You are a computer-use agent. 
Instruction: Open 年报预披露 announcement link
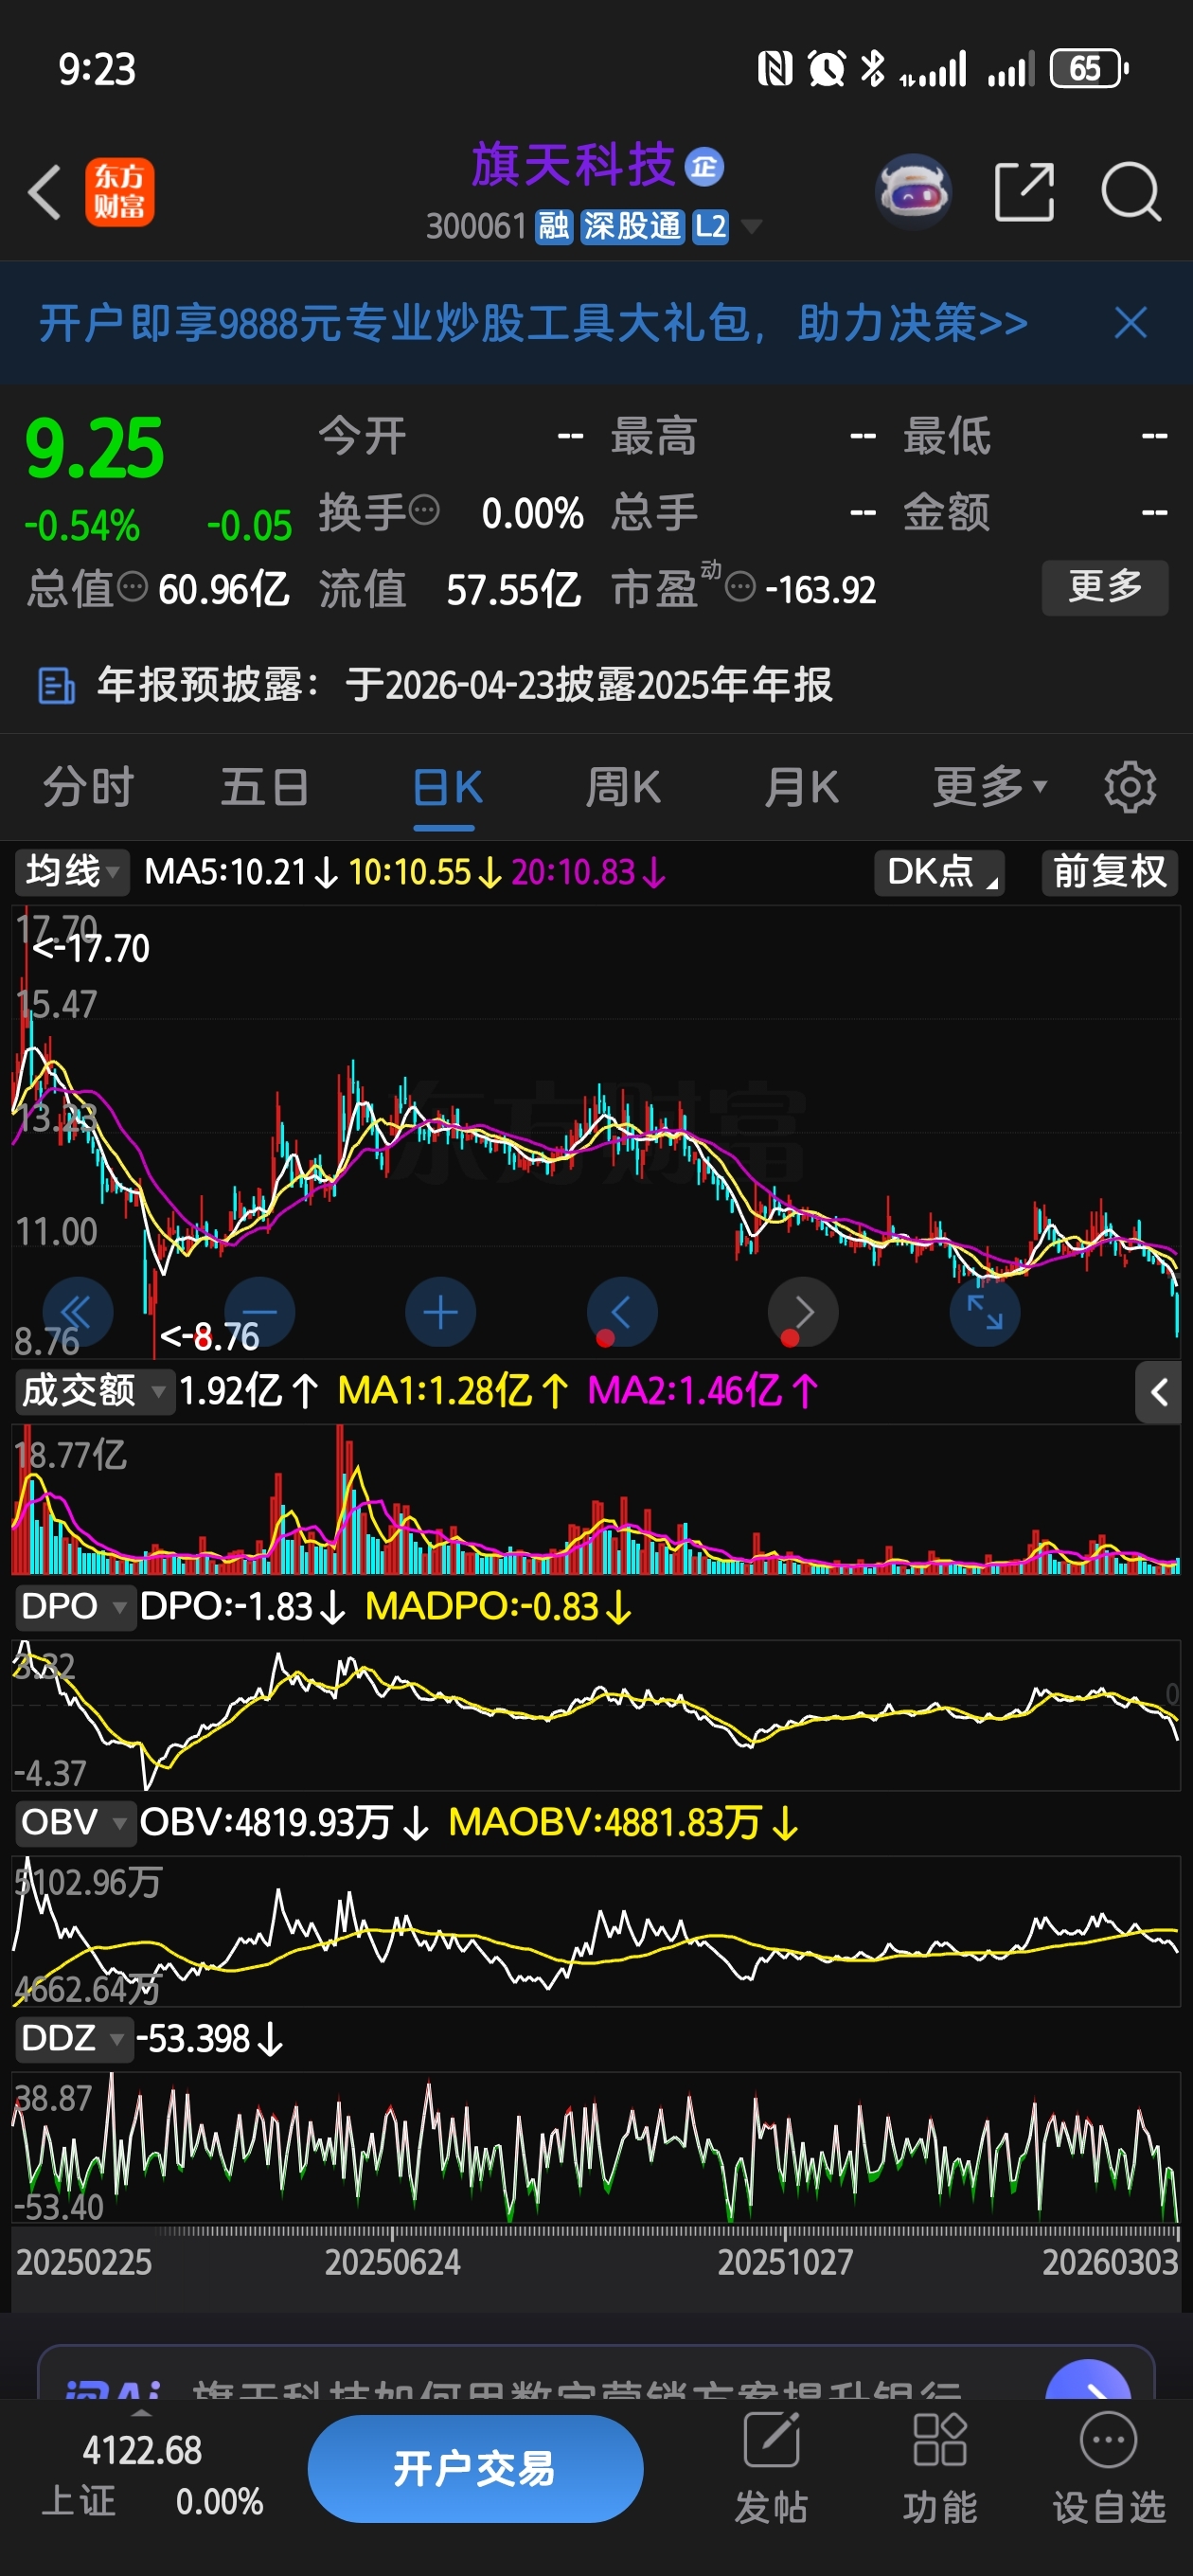pyautogui.click(x=464, y=686)
